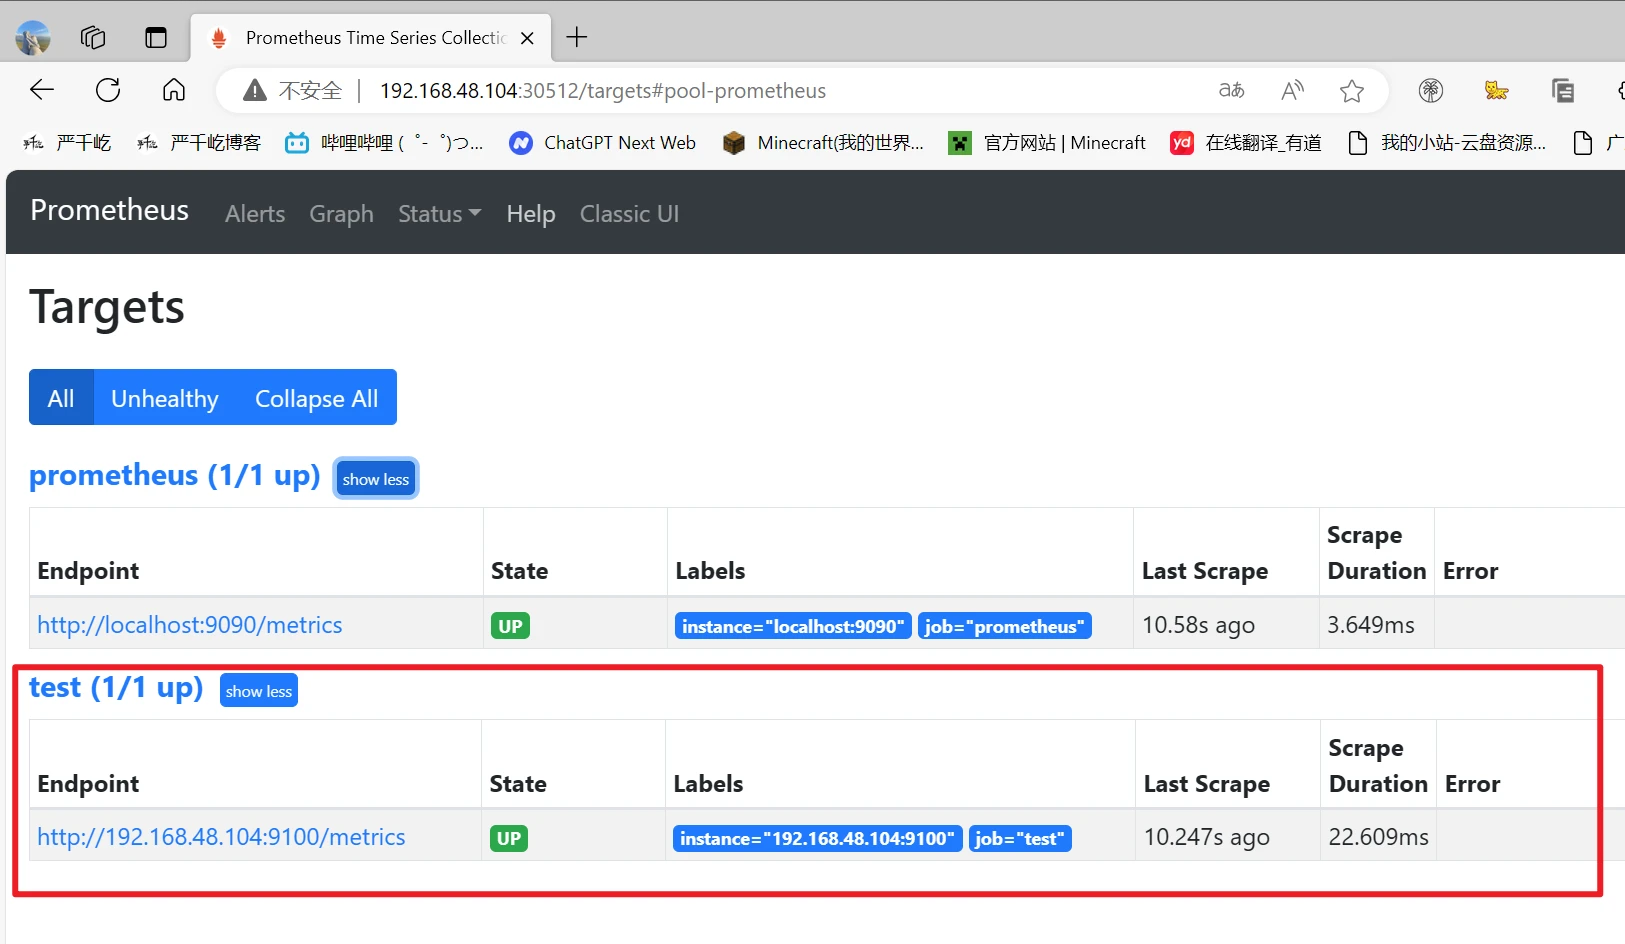Click the browser address bar URL

tap(602, 91)
